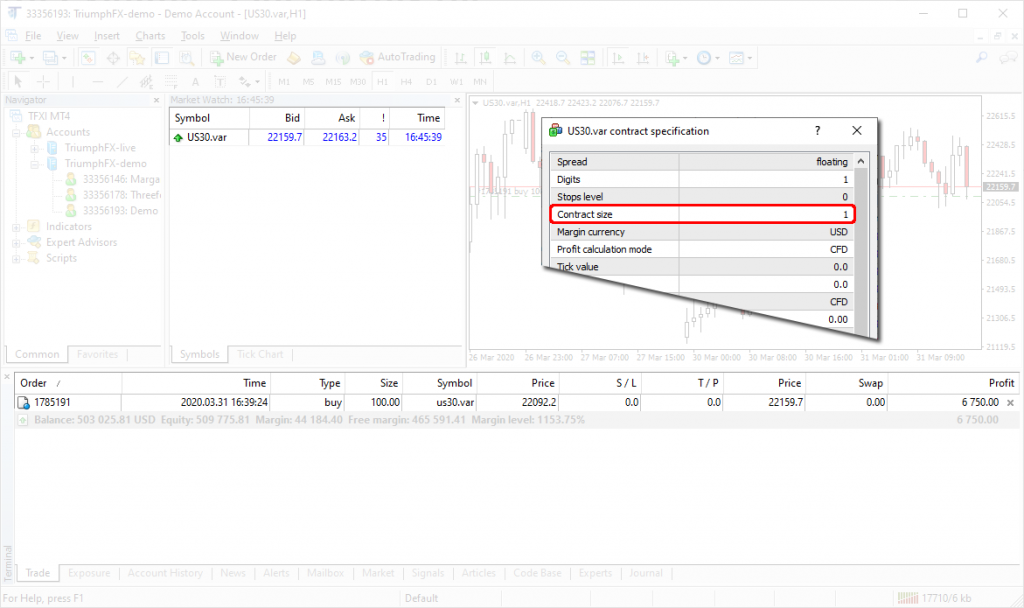Viewport: 1024px width, 608px height.
Task: Open the Charts menu
Action: 150,36
